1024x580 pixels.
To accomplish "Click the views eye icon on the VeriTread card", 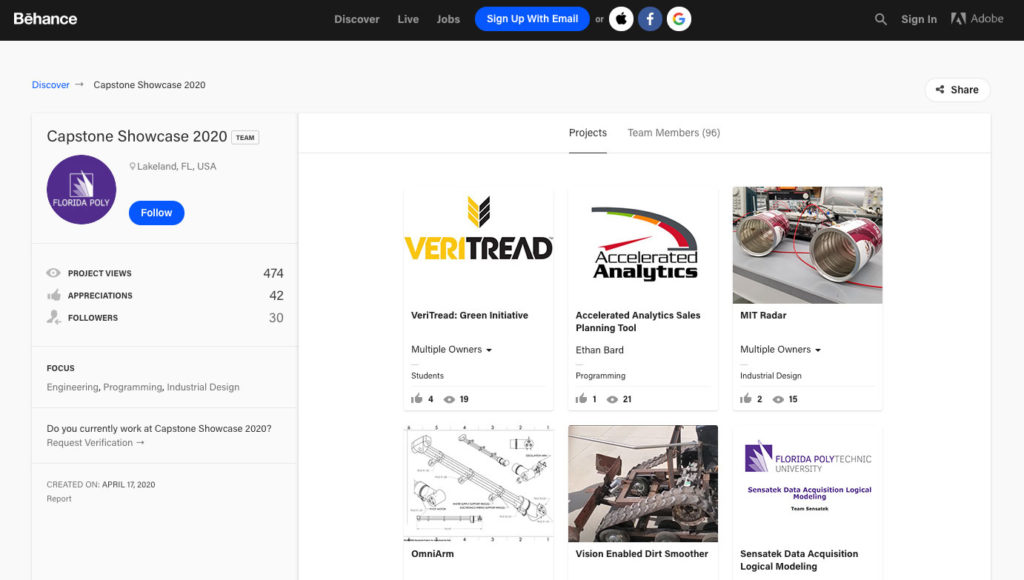I will coord(449,399).
